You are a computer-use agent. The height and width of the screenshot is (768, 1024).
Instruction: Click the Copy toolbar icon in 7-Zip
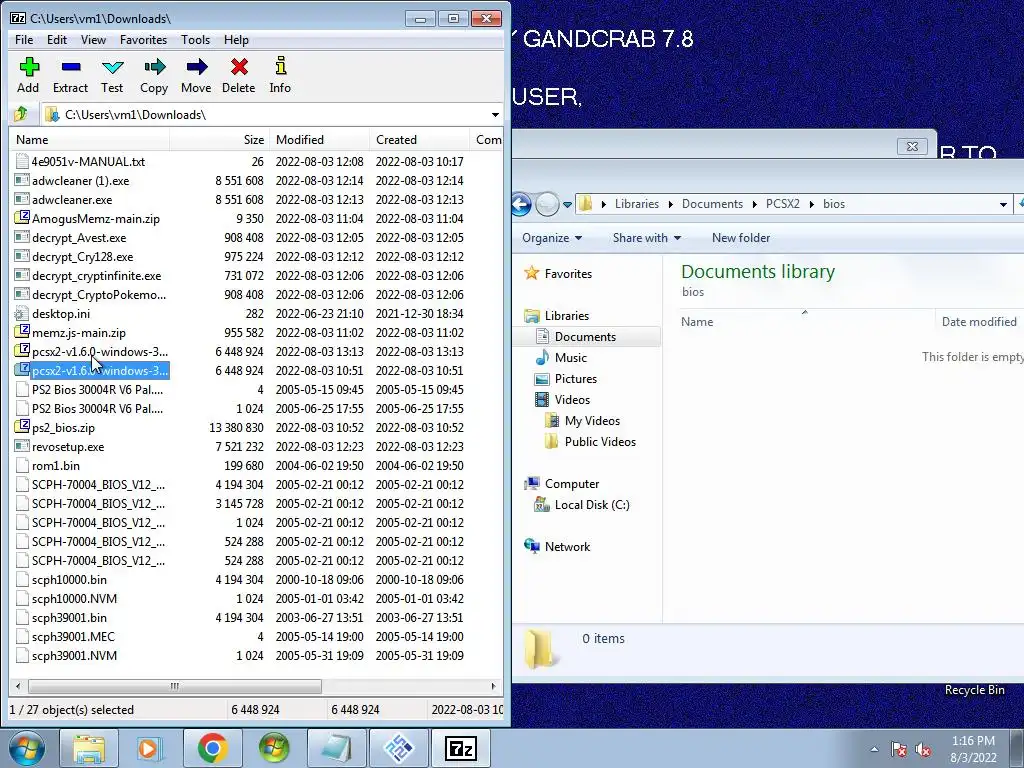(154, 76)
